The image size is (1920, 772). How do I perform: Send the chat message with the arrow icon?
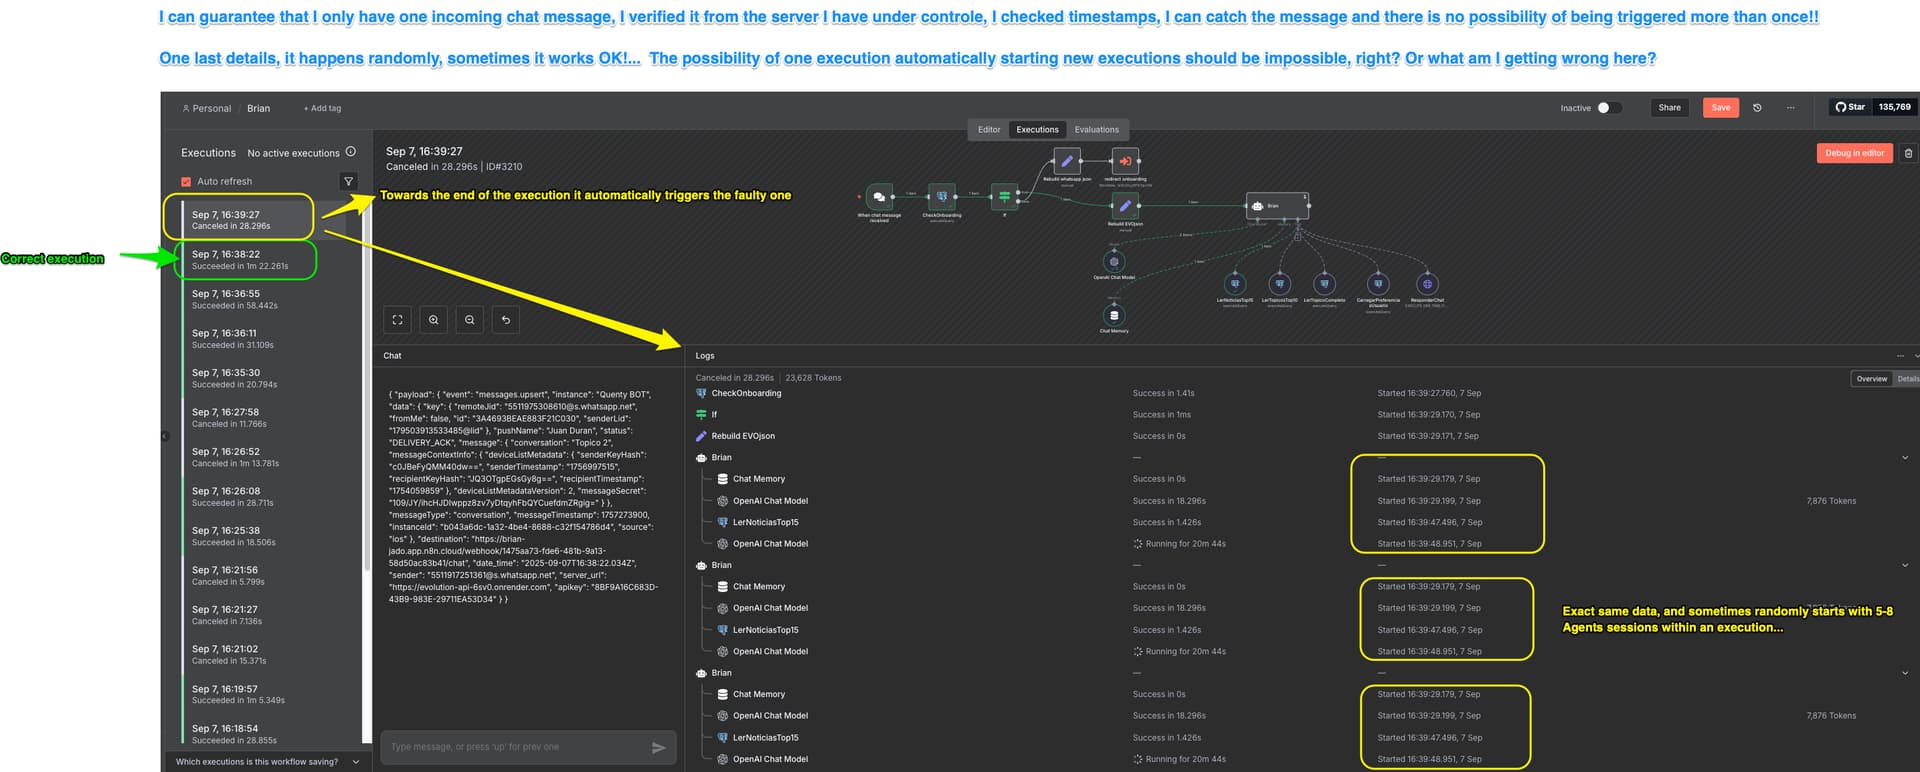[658, 747]
